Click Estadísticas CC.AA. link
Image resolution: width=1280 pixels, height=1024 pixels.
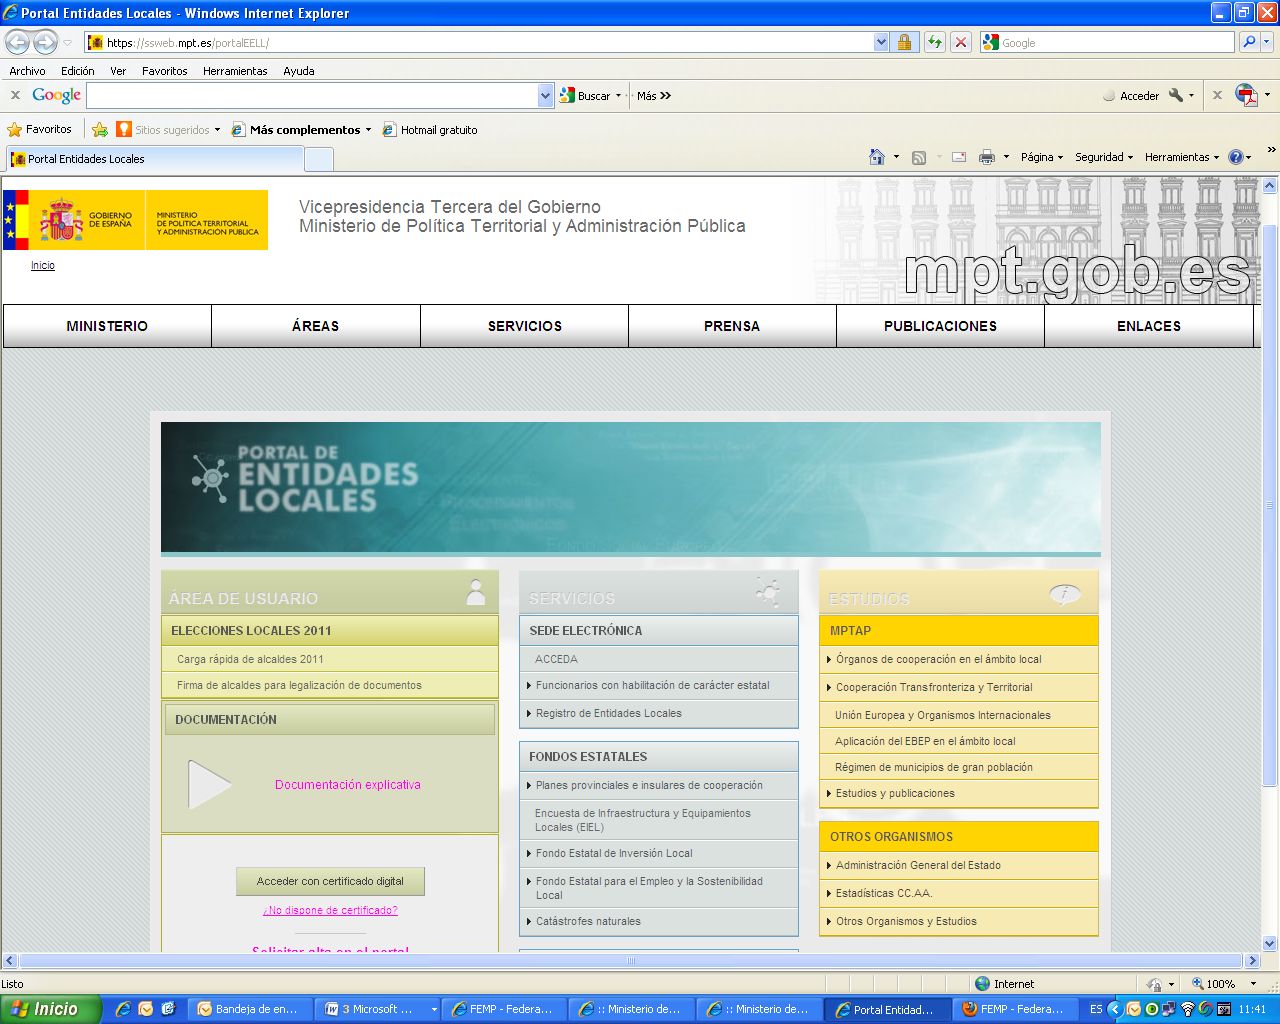884,893
